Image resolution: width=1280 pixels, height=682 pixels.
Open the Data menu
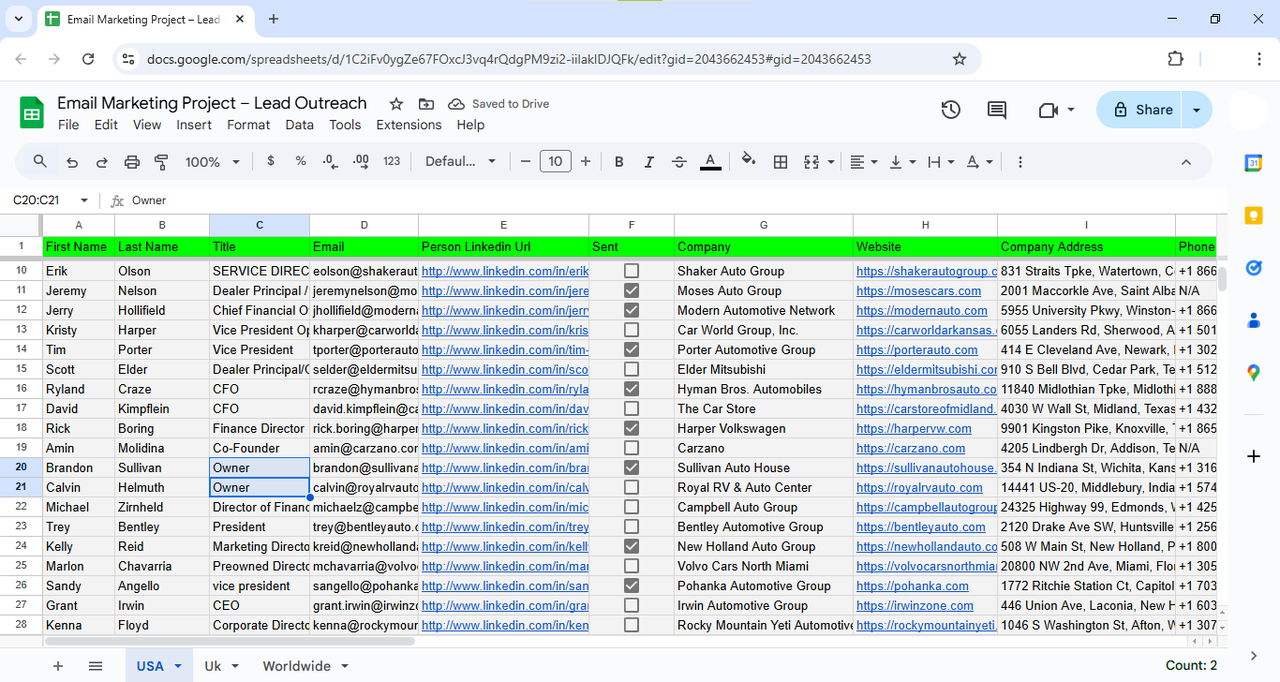point(300,124)
